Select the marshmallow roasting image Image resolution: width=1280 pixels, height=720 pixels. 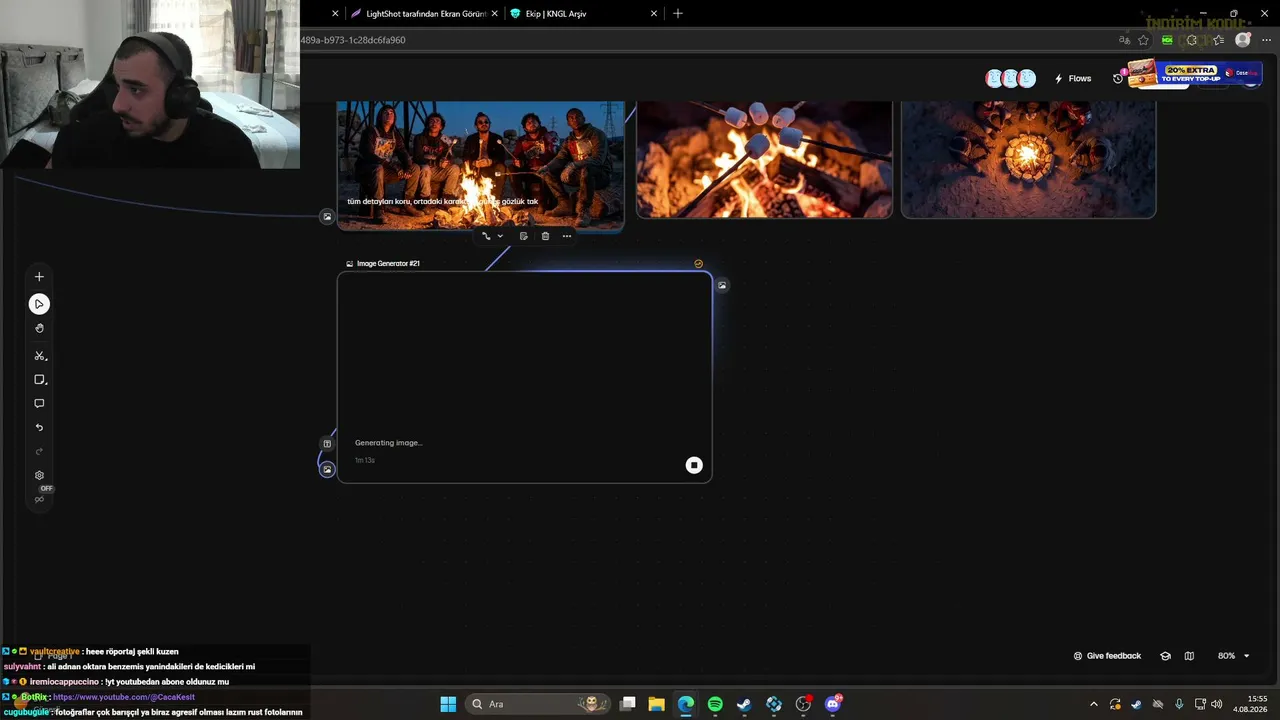(765, 159)
